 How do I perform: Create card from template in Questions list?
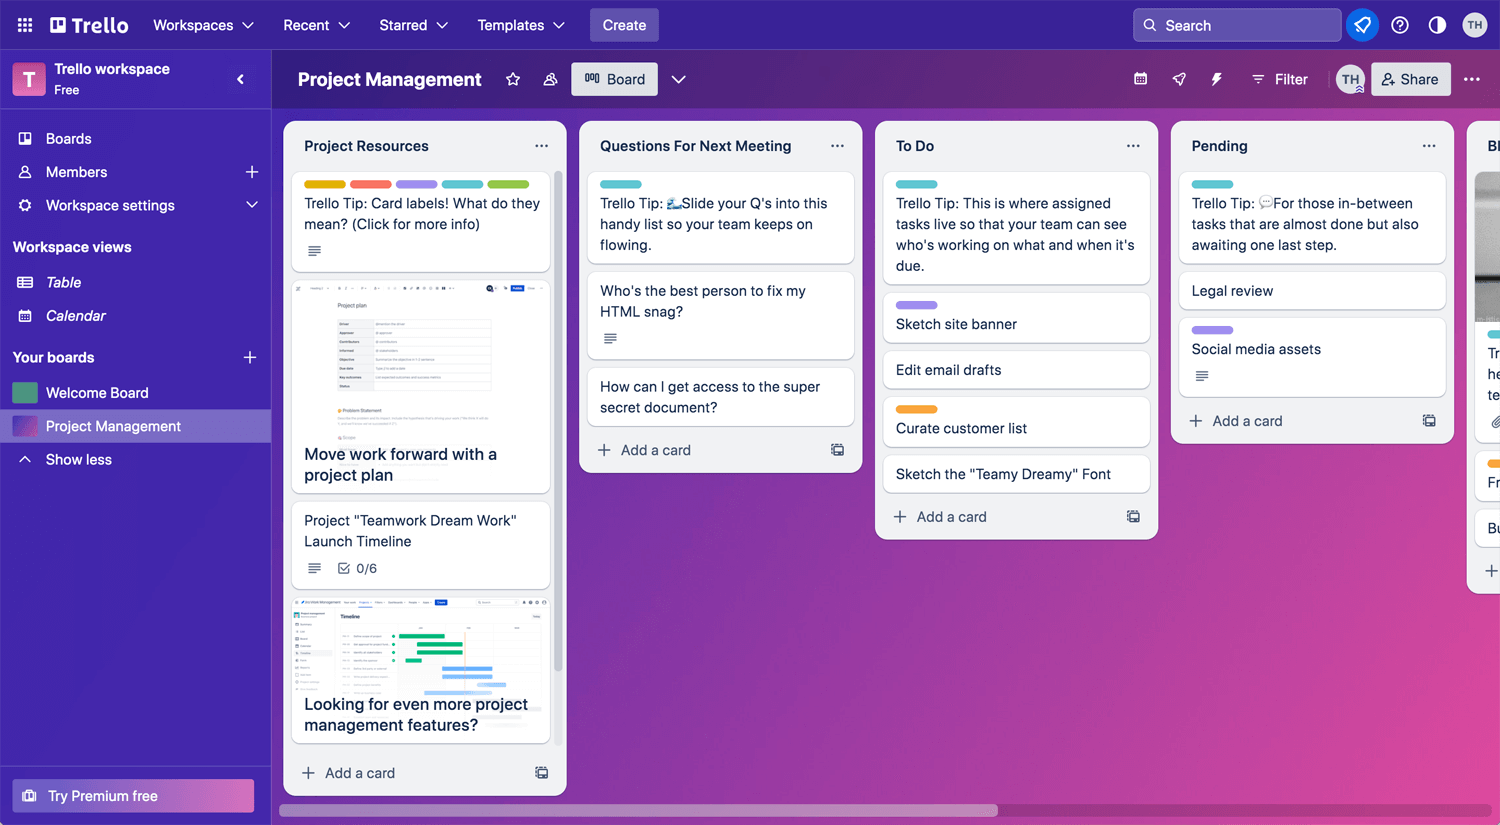[x=838, y=450]
